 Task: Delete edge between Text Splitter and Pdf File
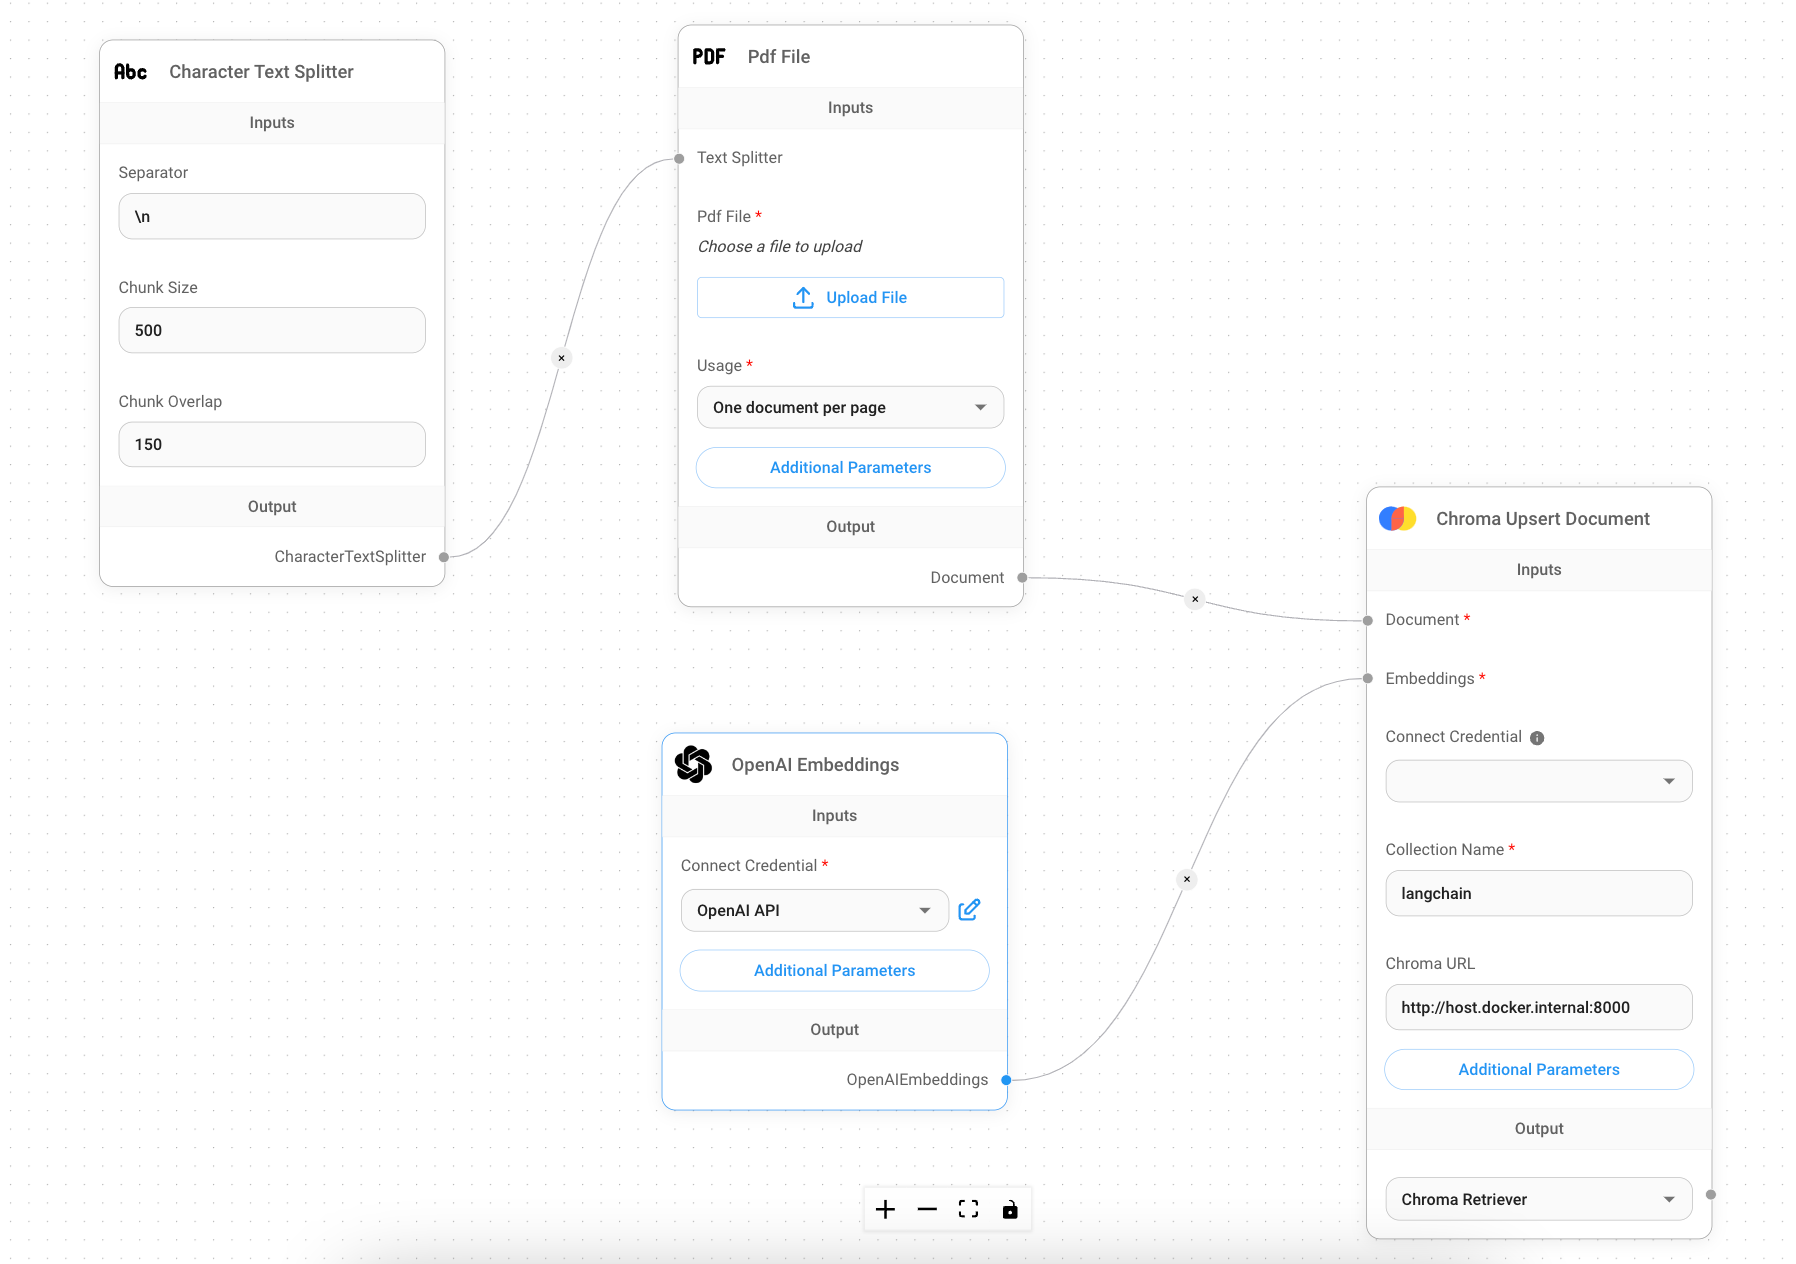[x=562, y=358]
